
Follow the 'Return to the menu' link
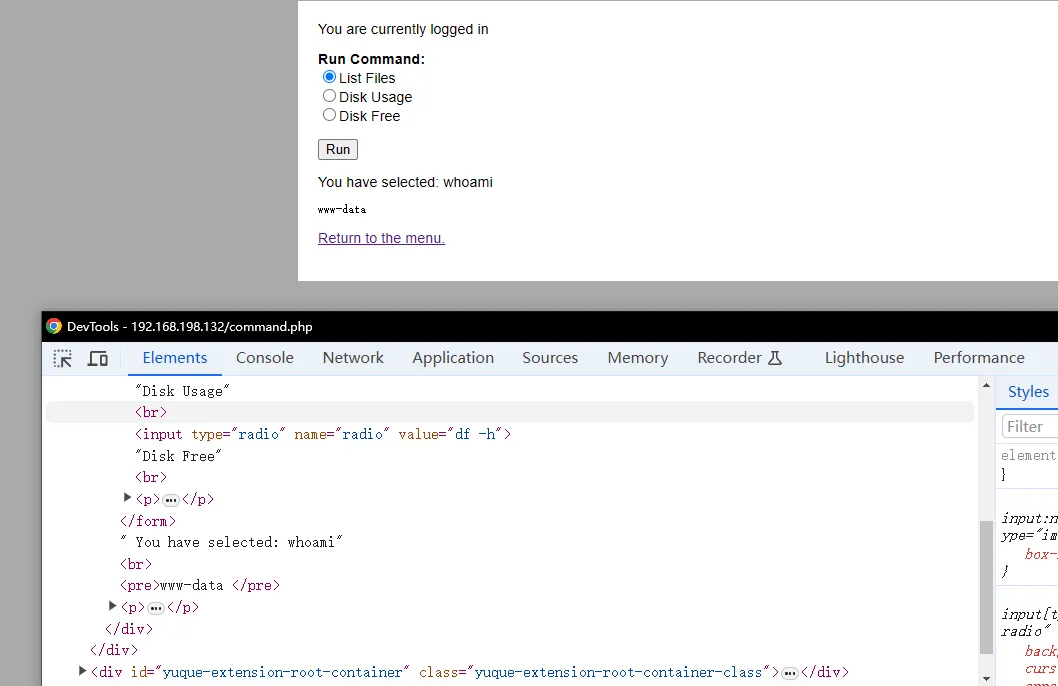[x=381, y=238]
